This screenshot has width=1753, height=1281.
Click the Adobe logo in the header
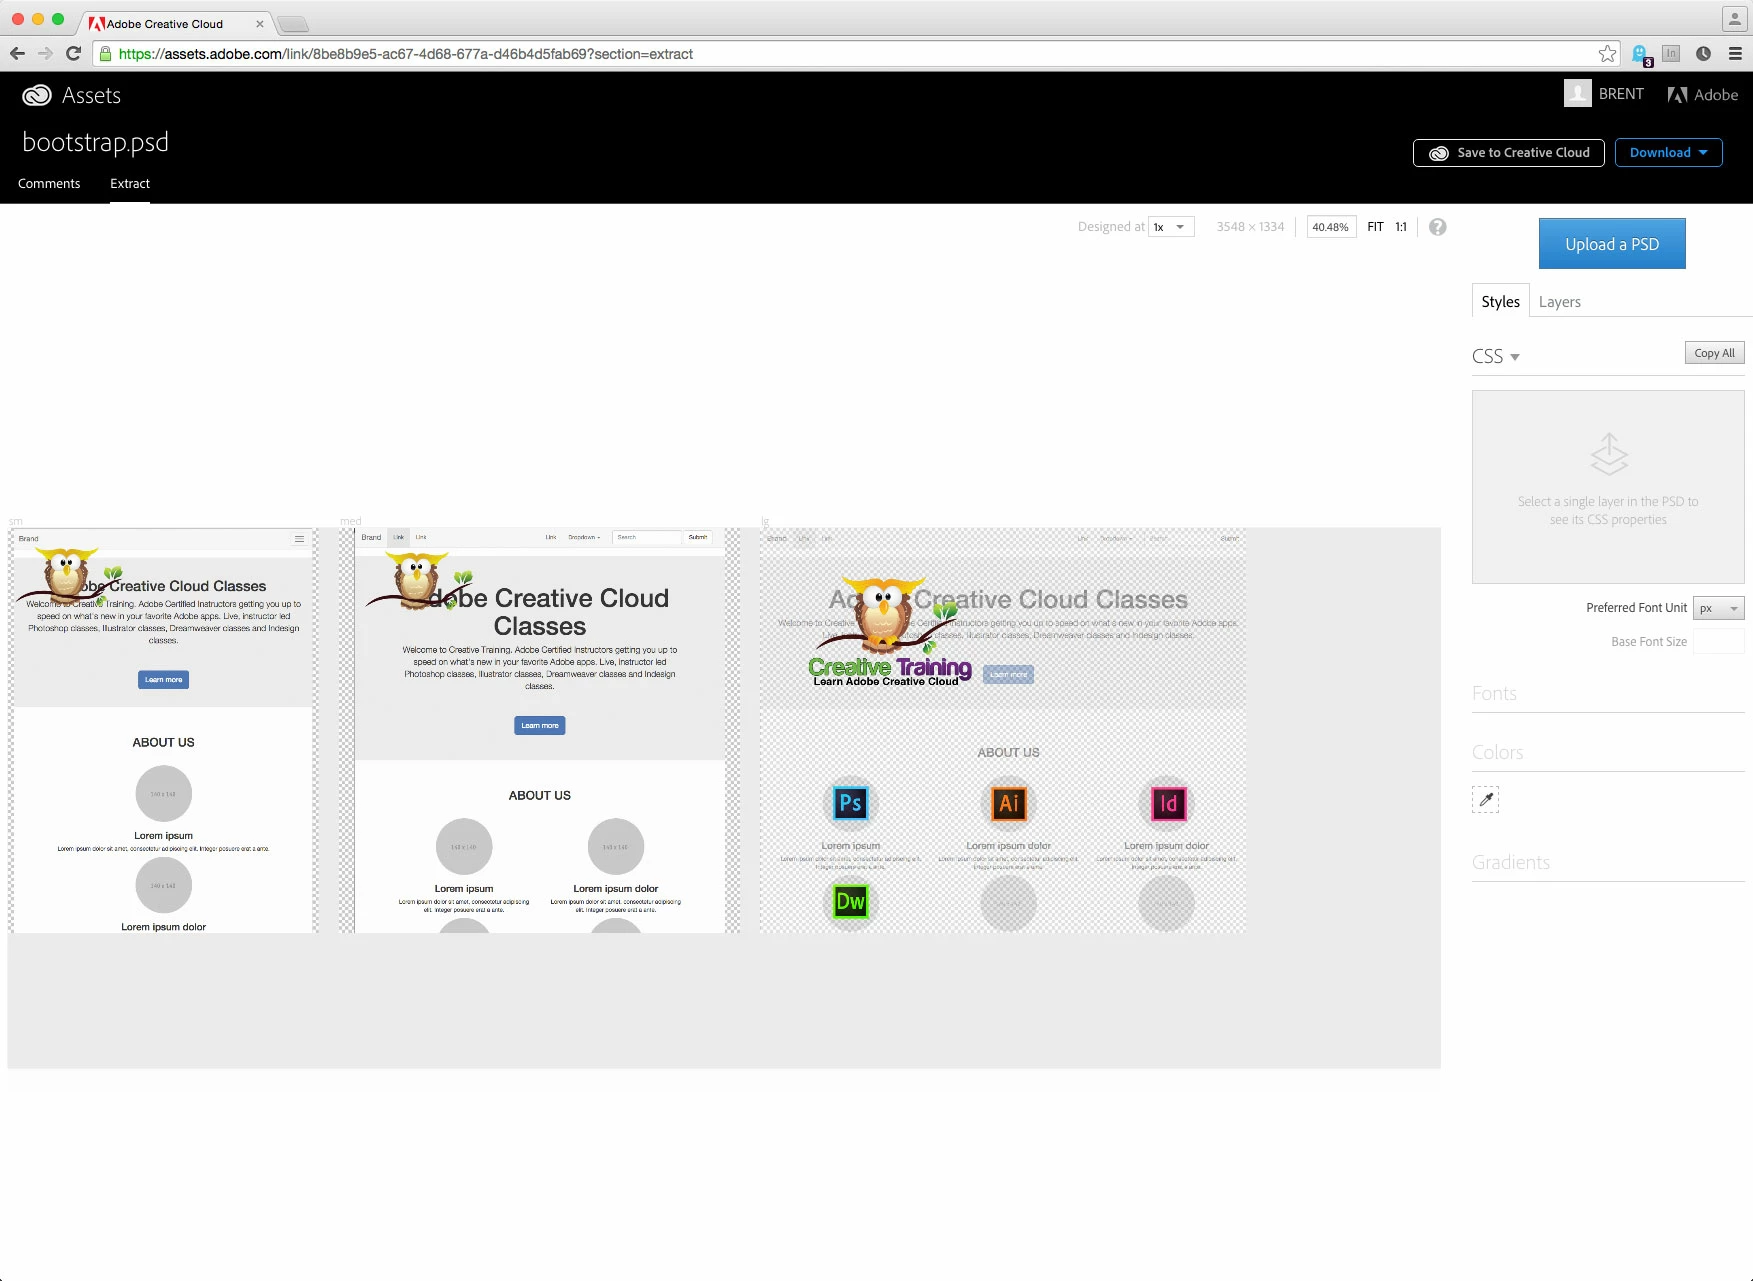1702,95
